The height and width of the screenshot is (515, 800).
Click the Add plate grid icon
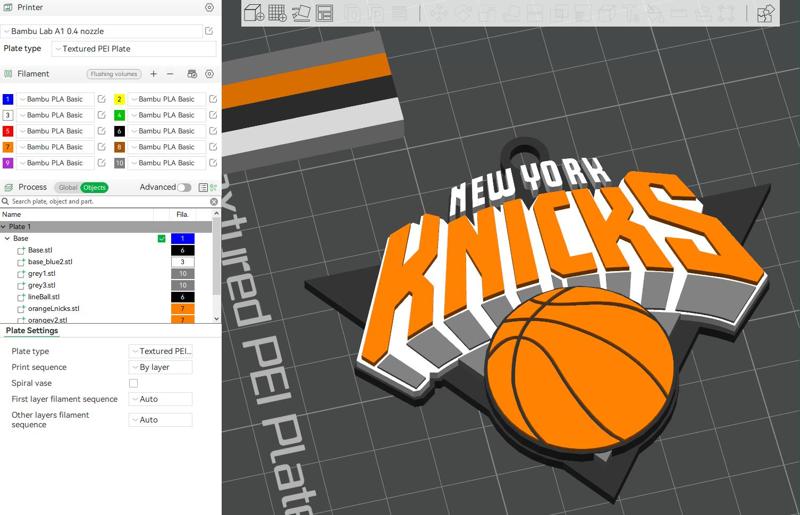click(277, 13)
